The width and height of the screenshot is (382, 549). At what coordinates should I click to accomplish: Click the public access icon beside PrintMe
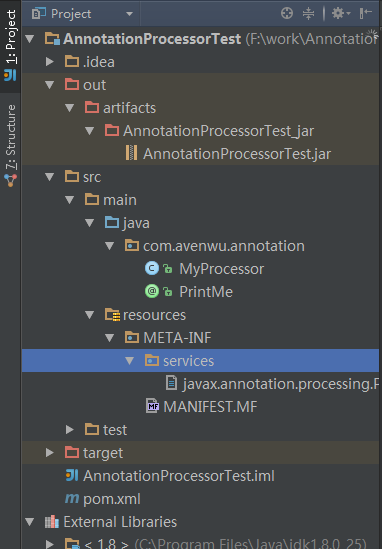[168, 292]
